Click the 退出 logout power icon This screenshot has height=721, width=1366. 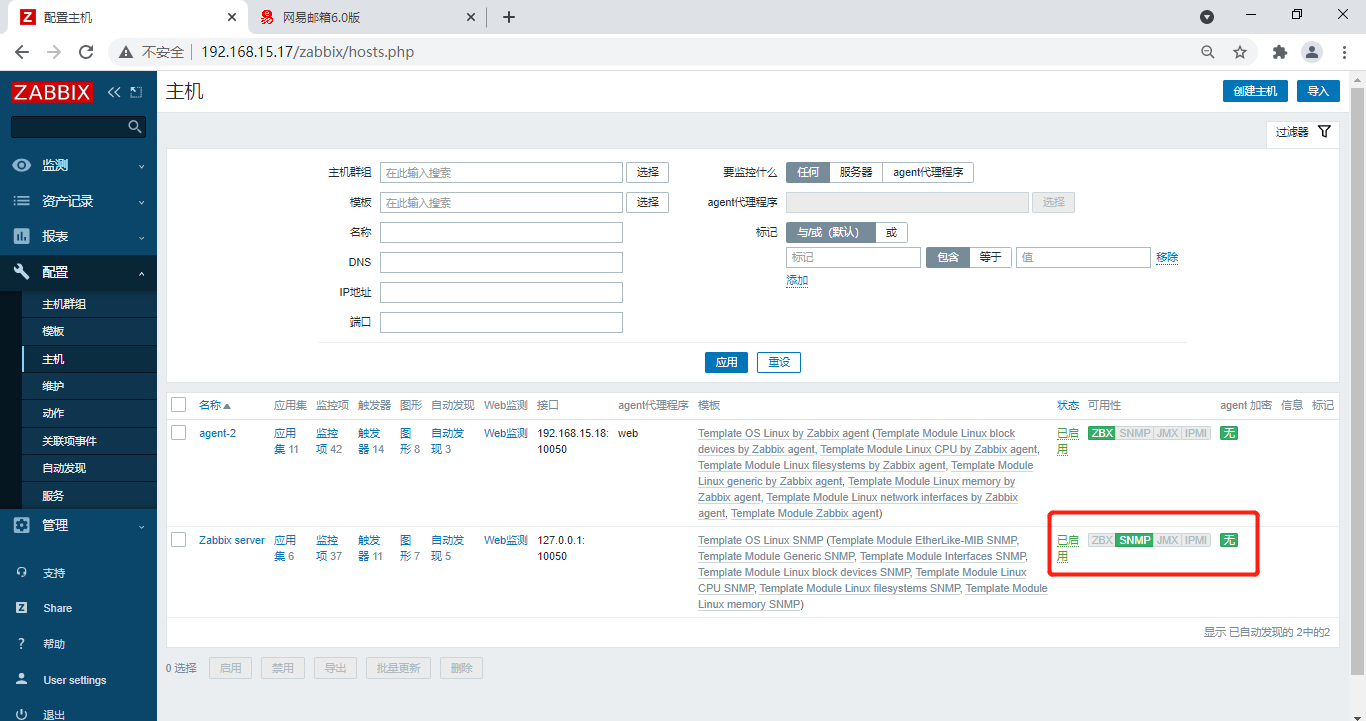22,715
